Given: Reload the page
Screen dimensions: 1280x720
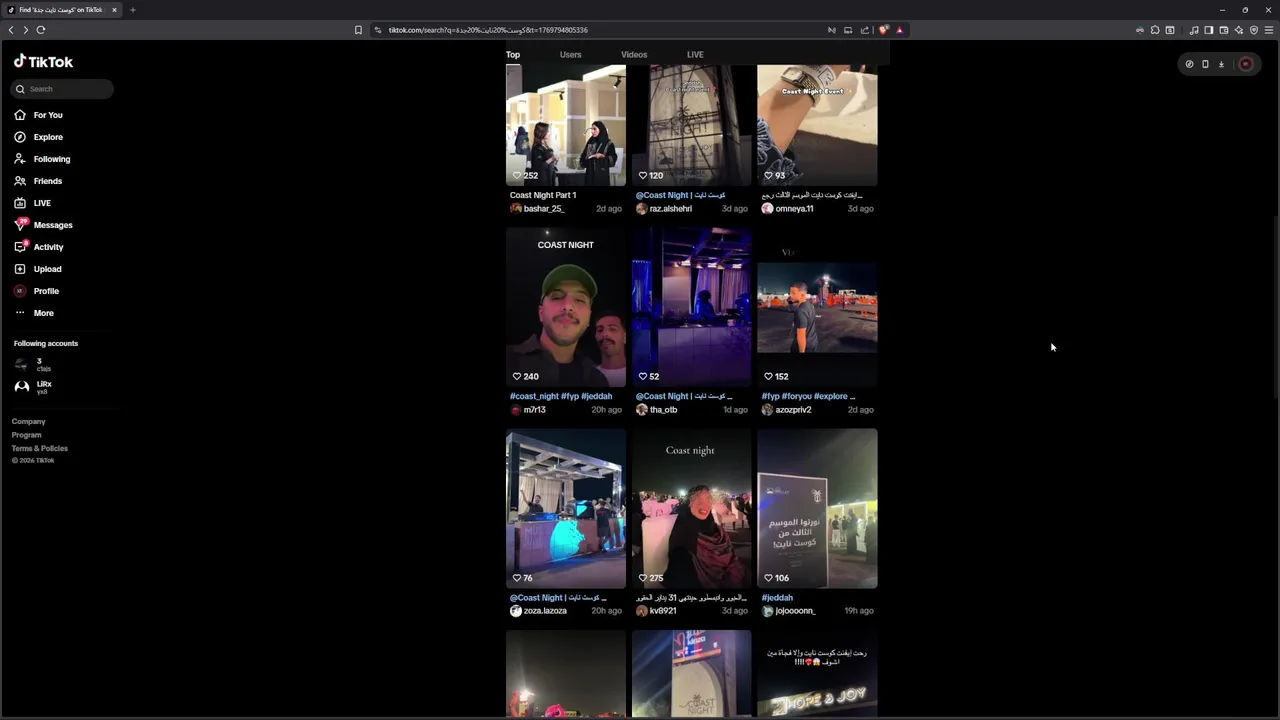Looking at the screenshot, I should point(41,30).
